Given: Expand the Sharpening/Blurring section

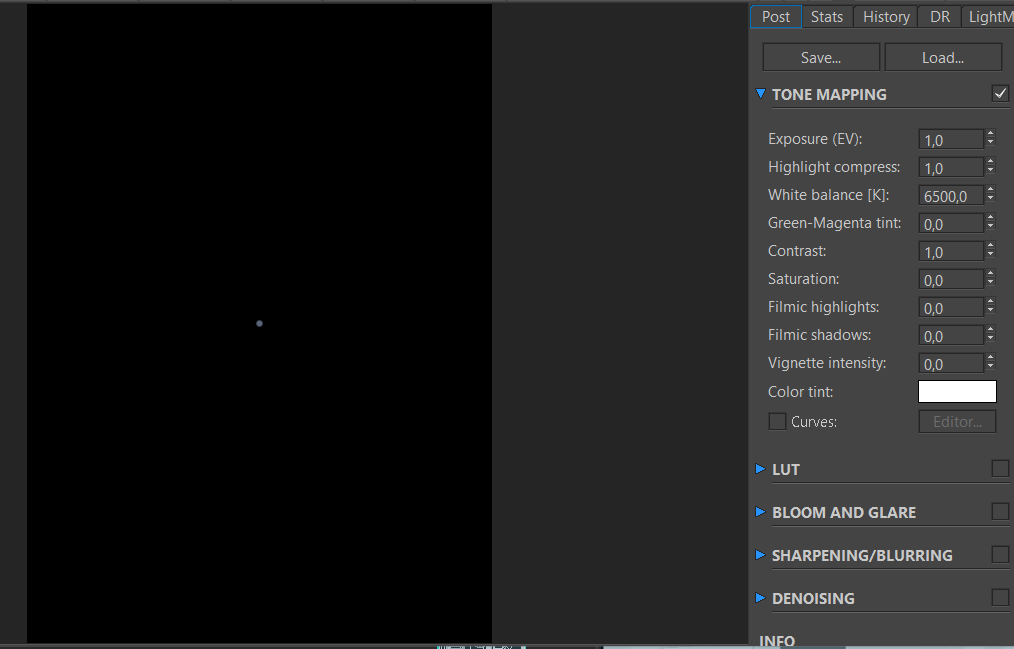Looking at the screenshot, I should (x=760, y=555).
